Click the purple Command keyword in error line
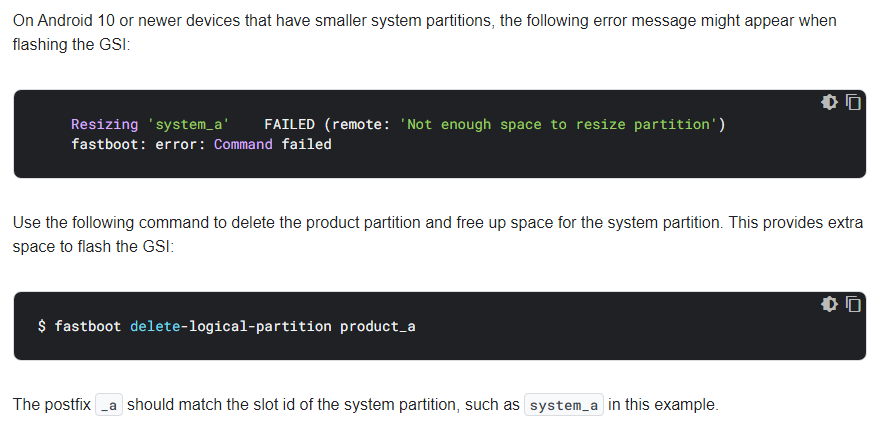Image resolution: width=885 pixels, height=432 pixels. [x=243, y=145]
